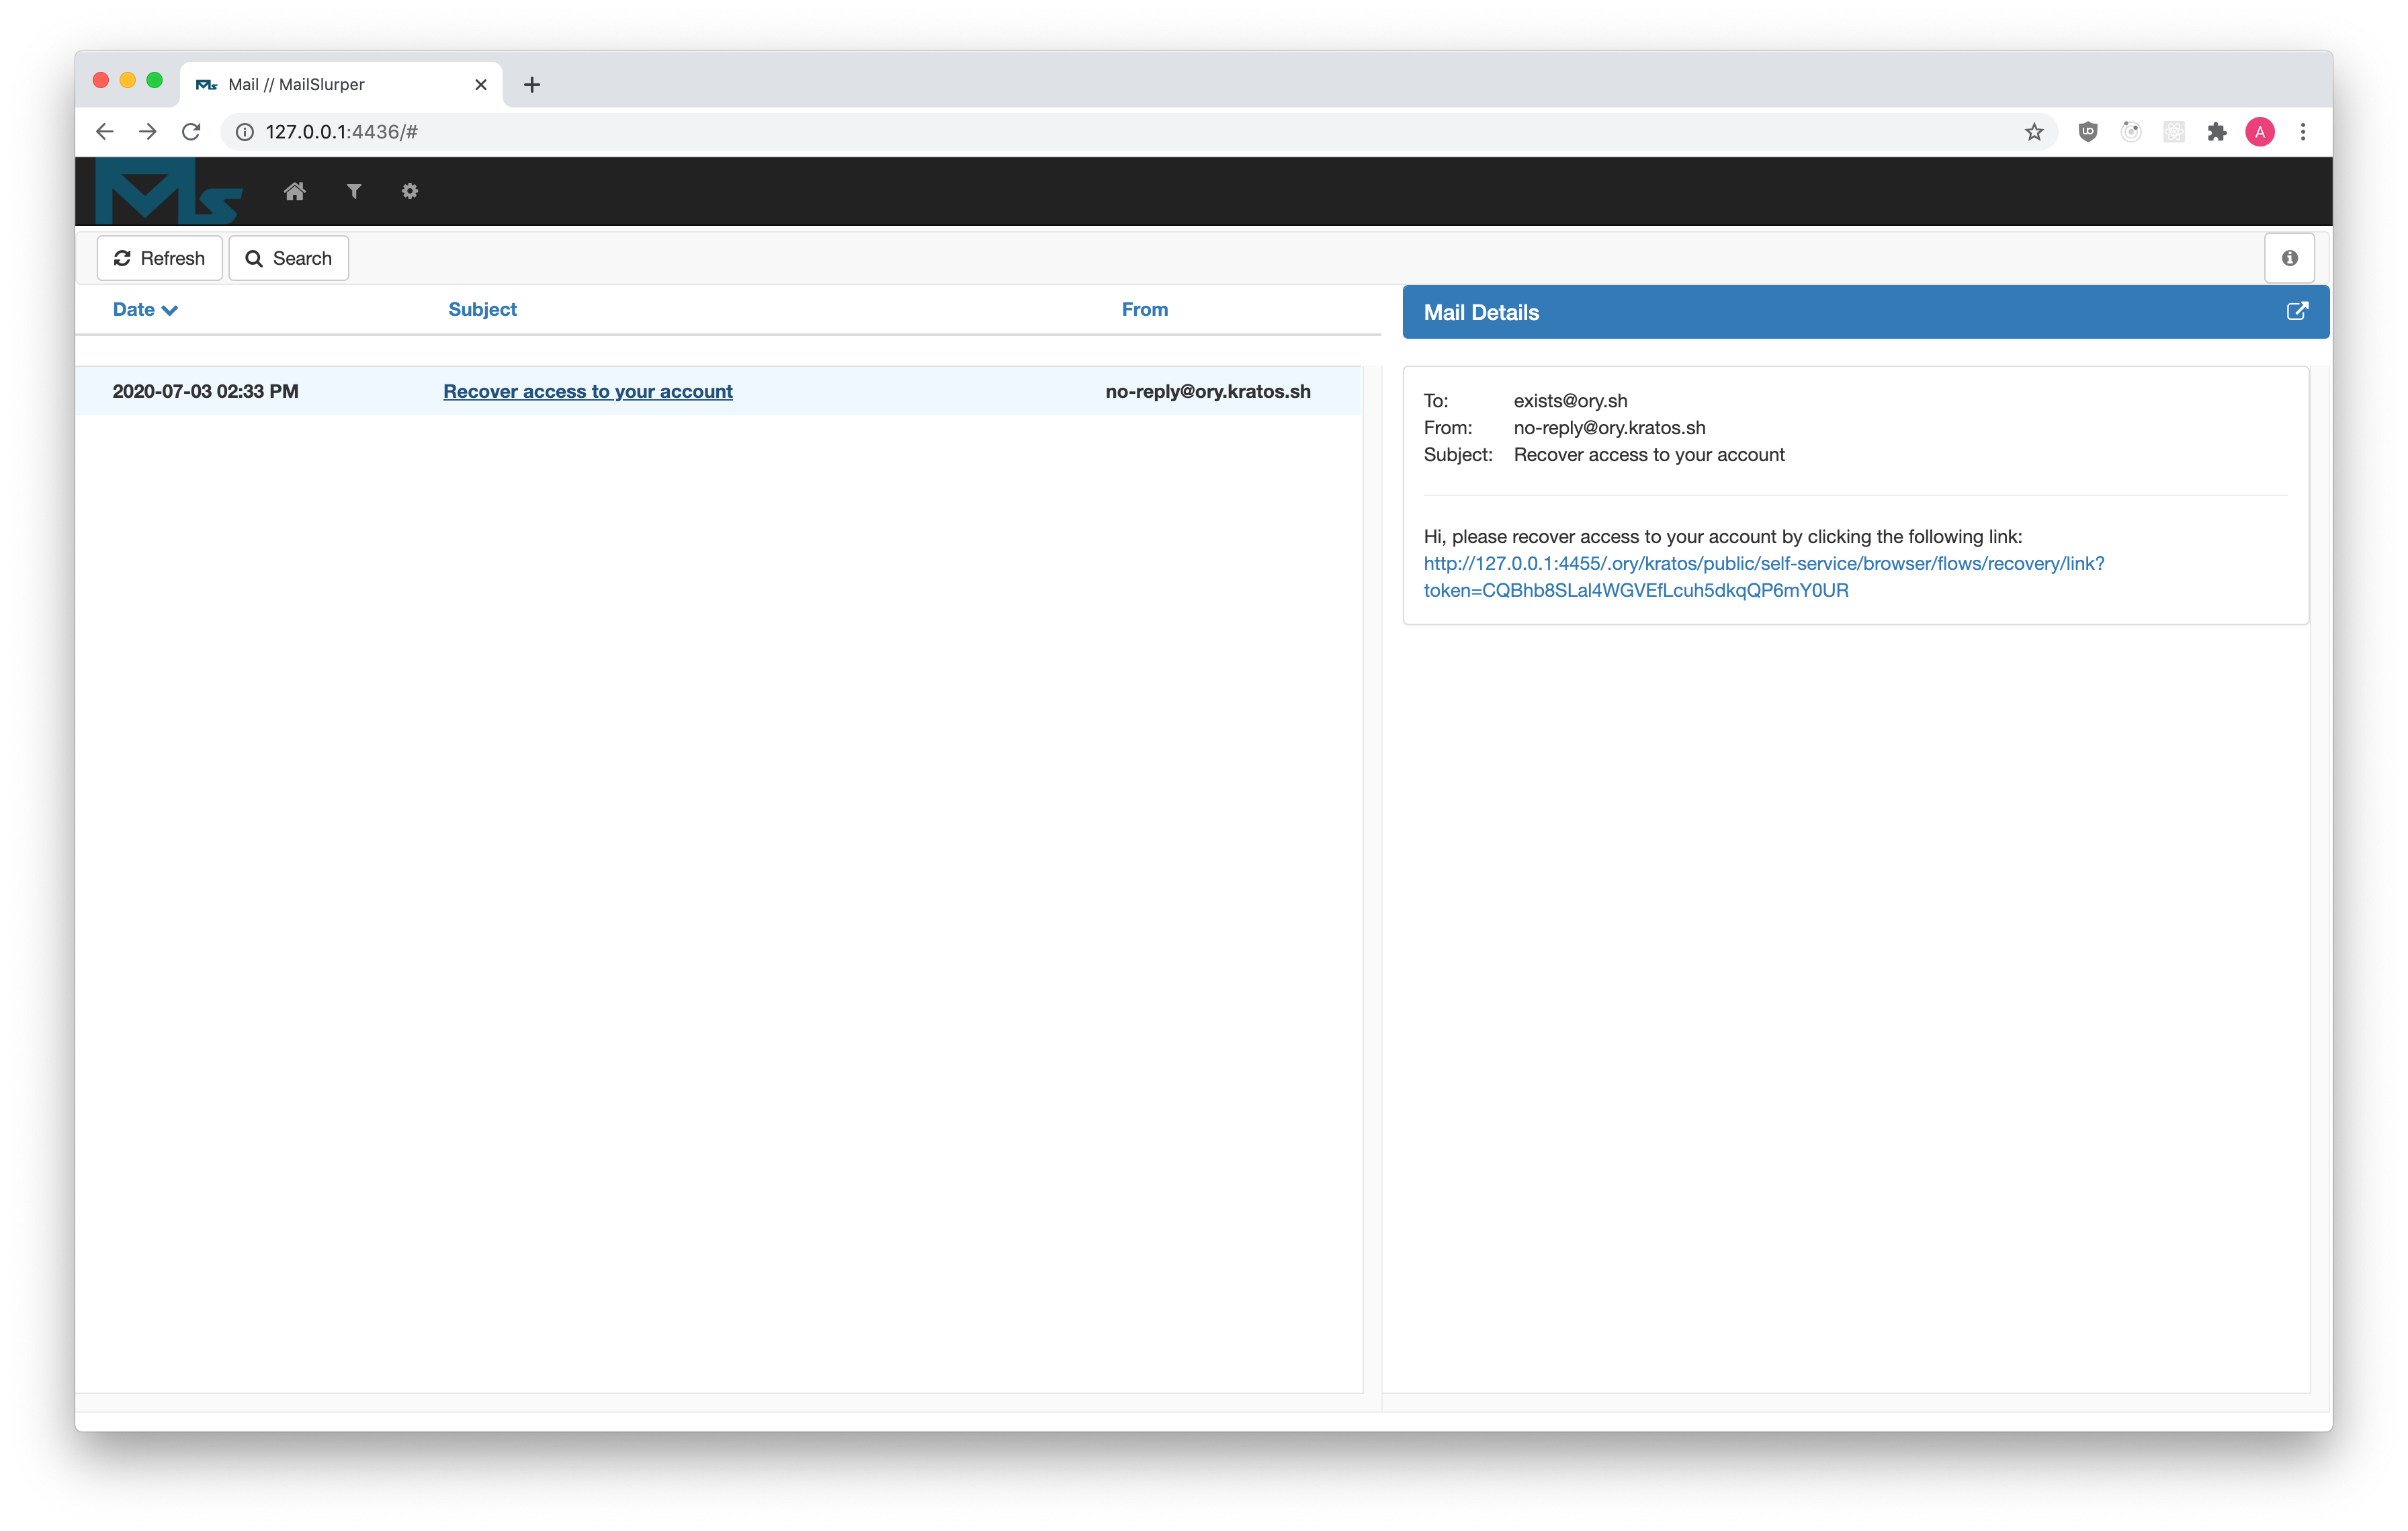Open the browser extensions puzzle icon
Image resolution: width=2408 pixels, height=1531 pixels.
2217,132
